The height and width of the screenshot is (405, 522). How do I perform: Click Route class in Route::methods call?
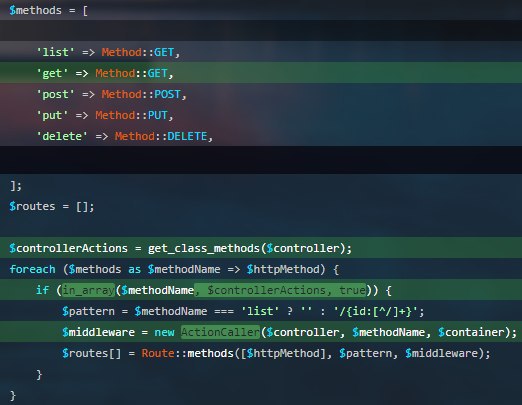(158, 353)
